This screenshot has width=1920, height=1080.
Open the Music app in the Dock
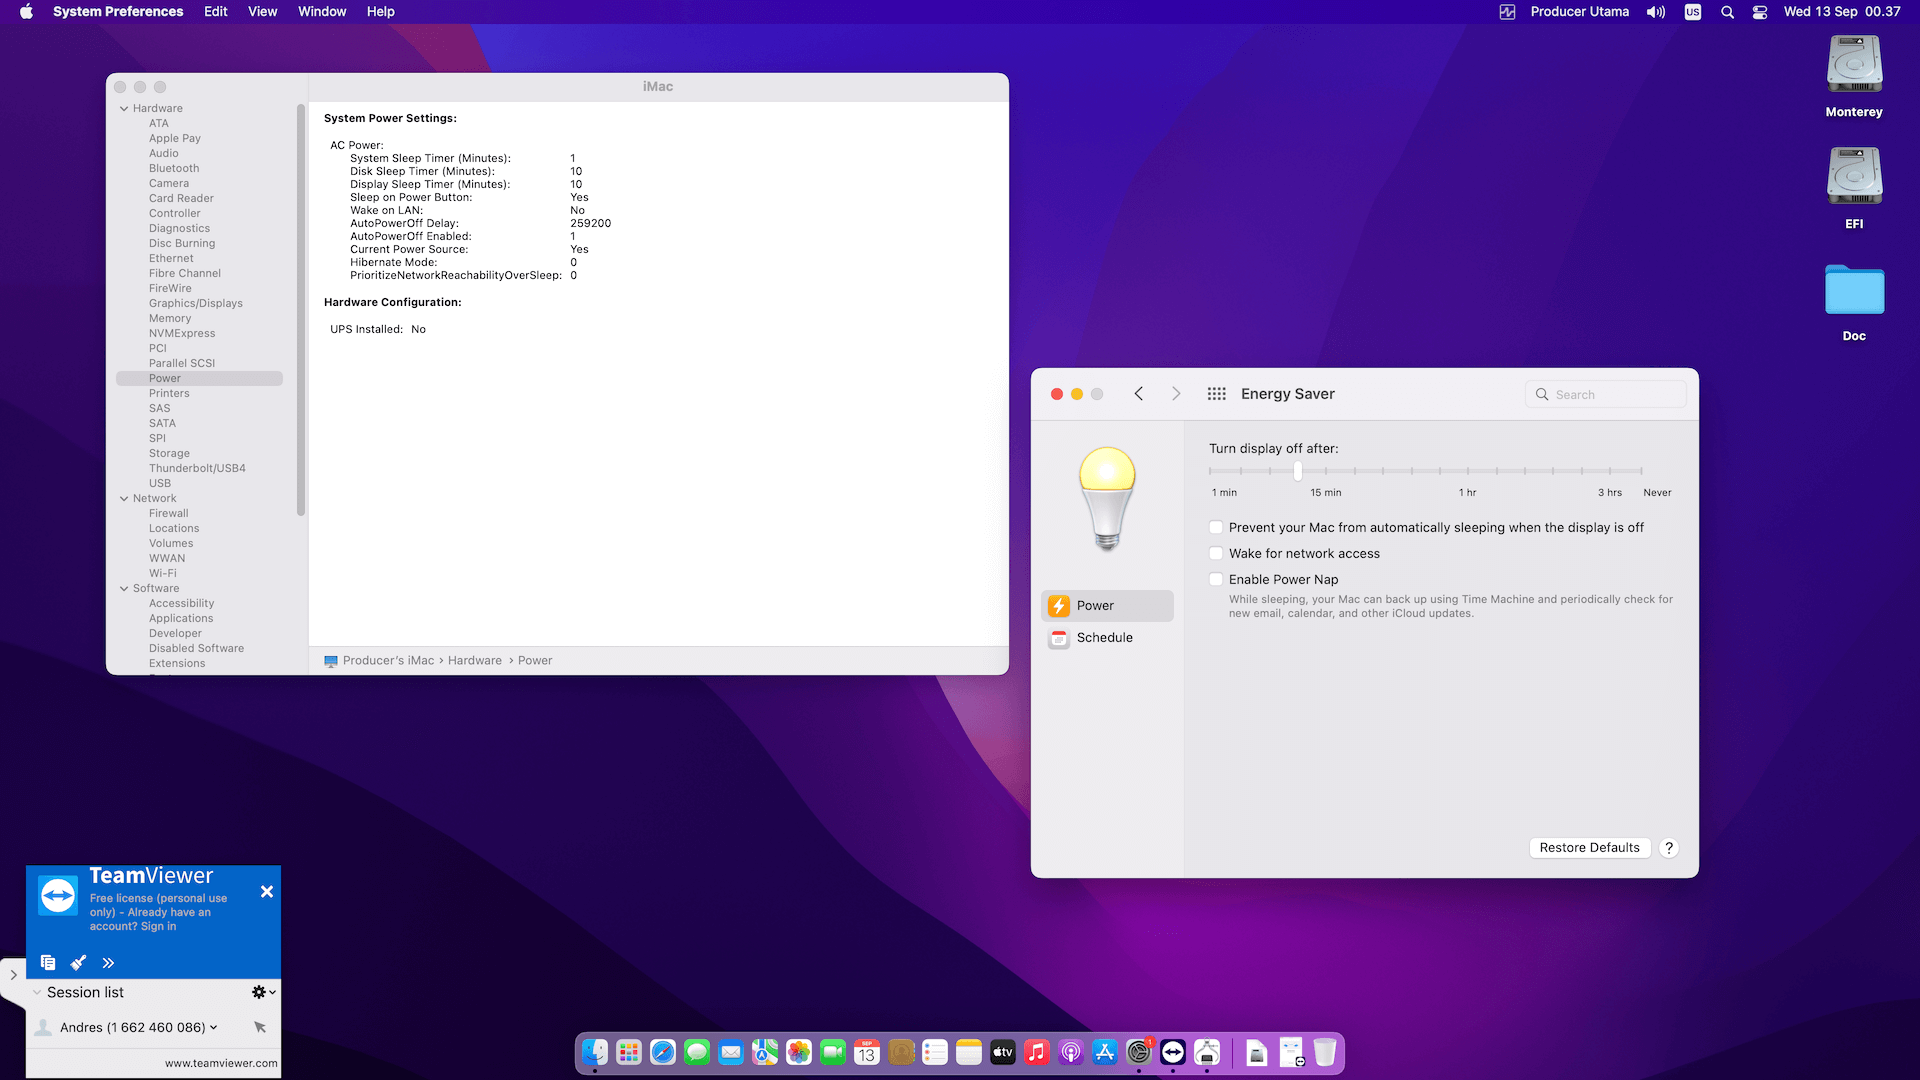point(1037,1052)
